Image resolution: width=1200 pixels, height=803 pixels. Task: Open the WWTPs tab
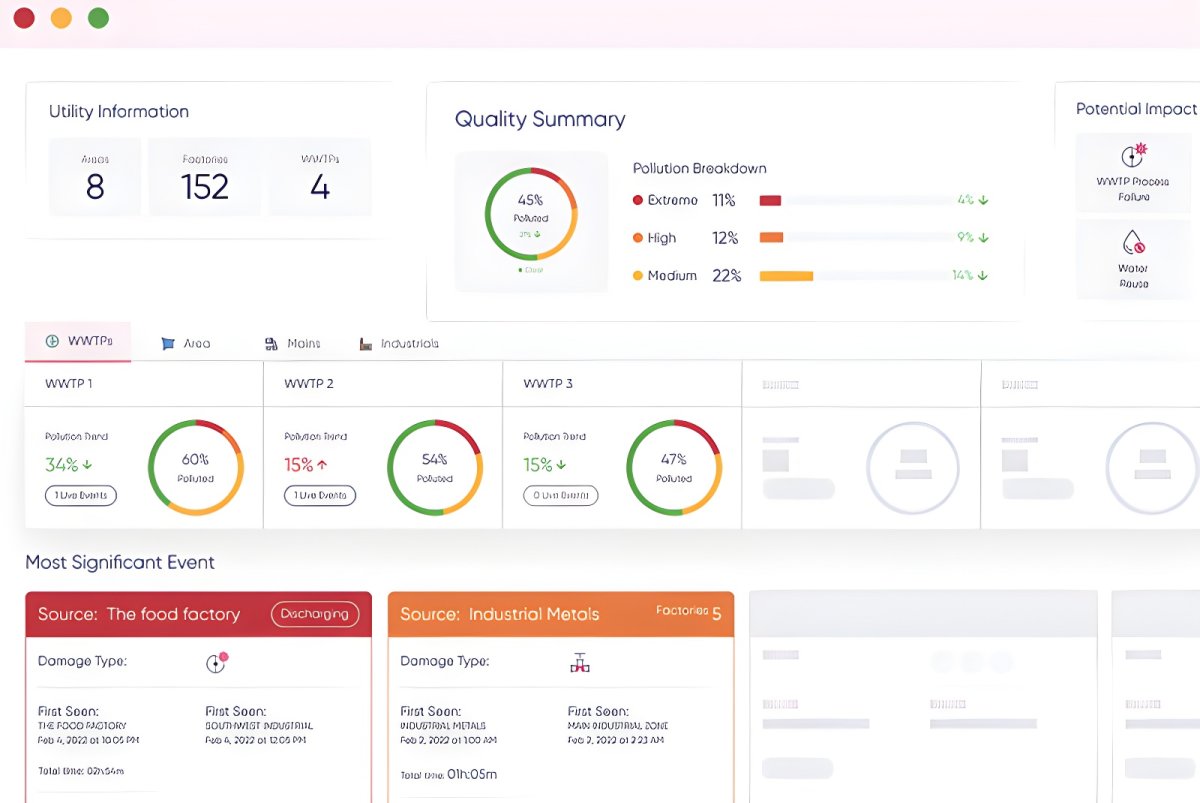point(79,342)
